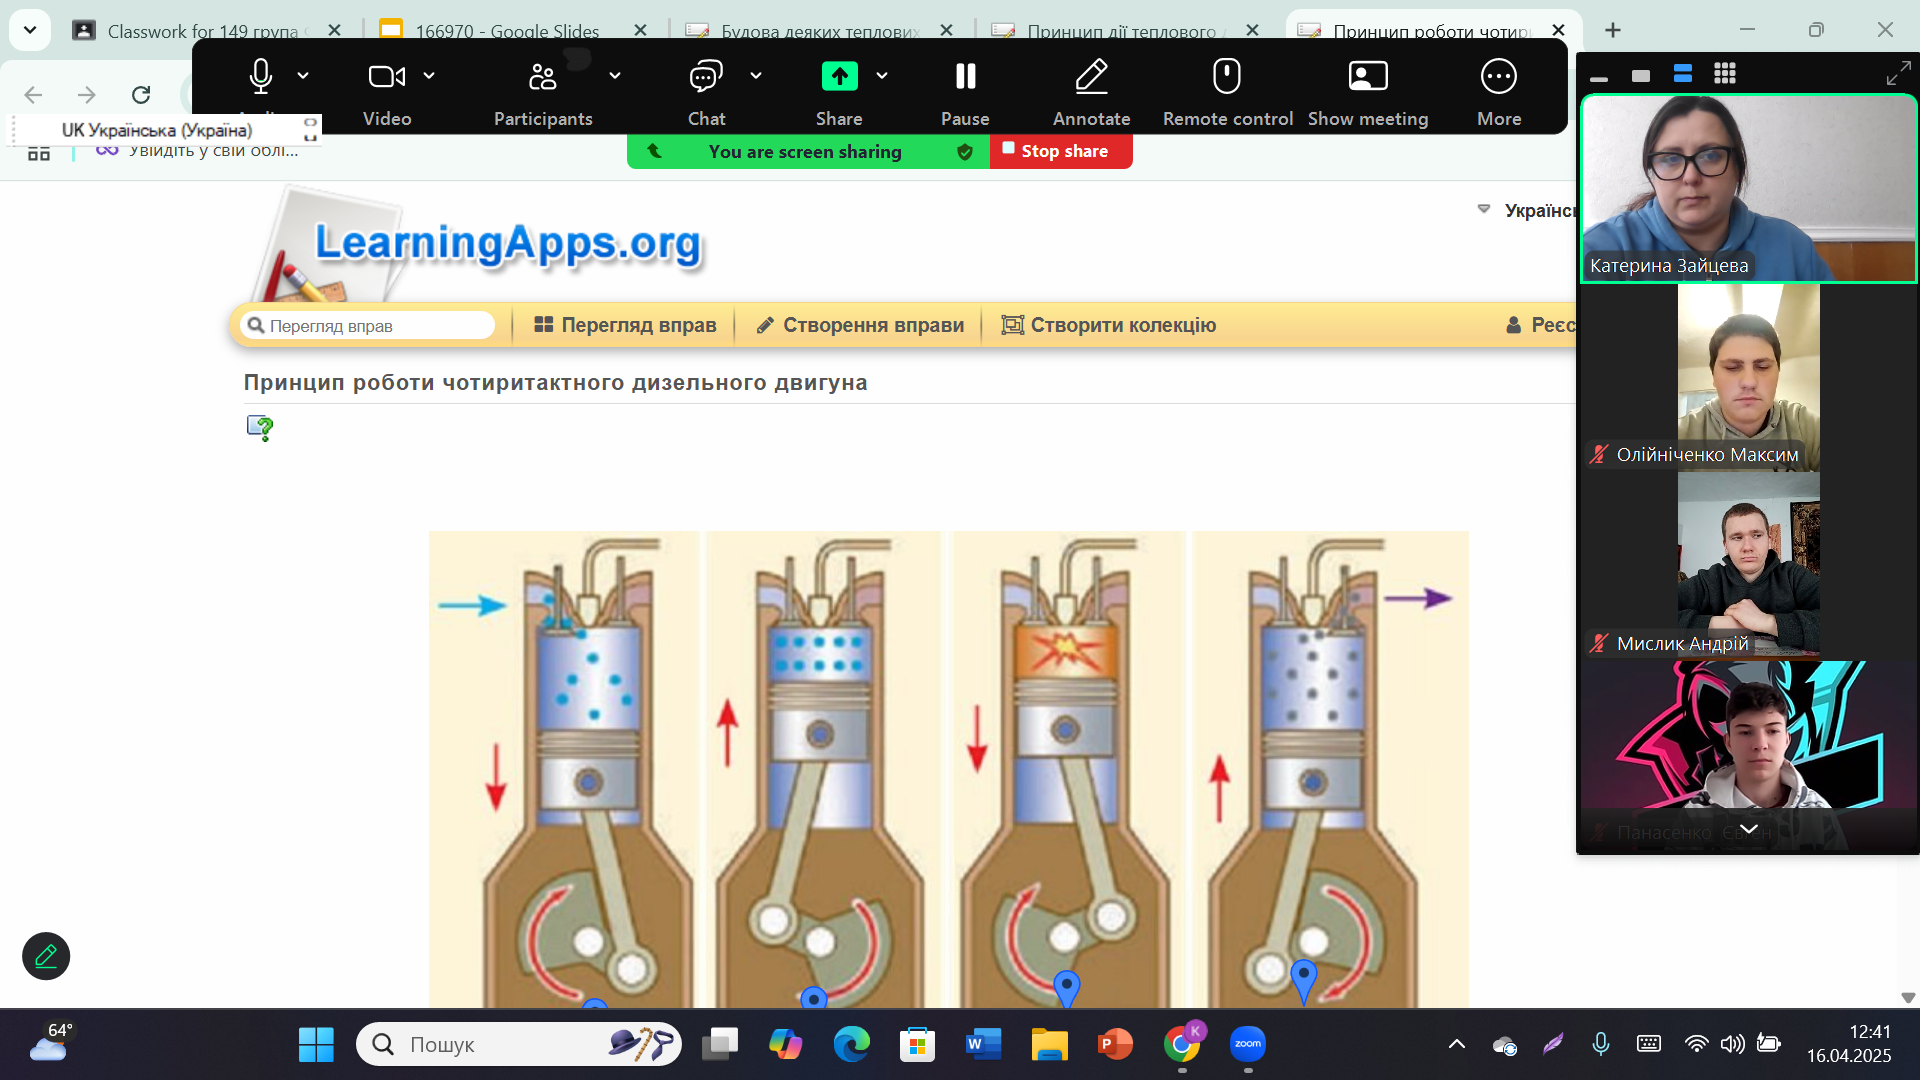Open More options in Zoom toolbar
This screenshot has height=1080, width=1920.
pyautogui.click(x=1499, y=92)
